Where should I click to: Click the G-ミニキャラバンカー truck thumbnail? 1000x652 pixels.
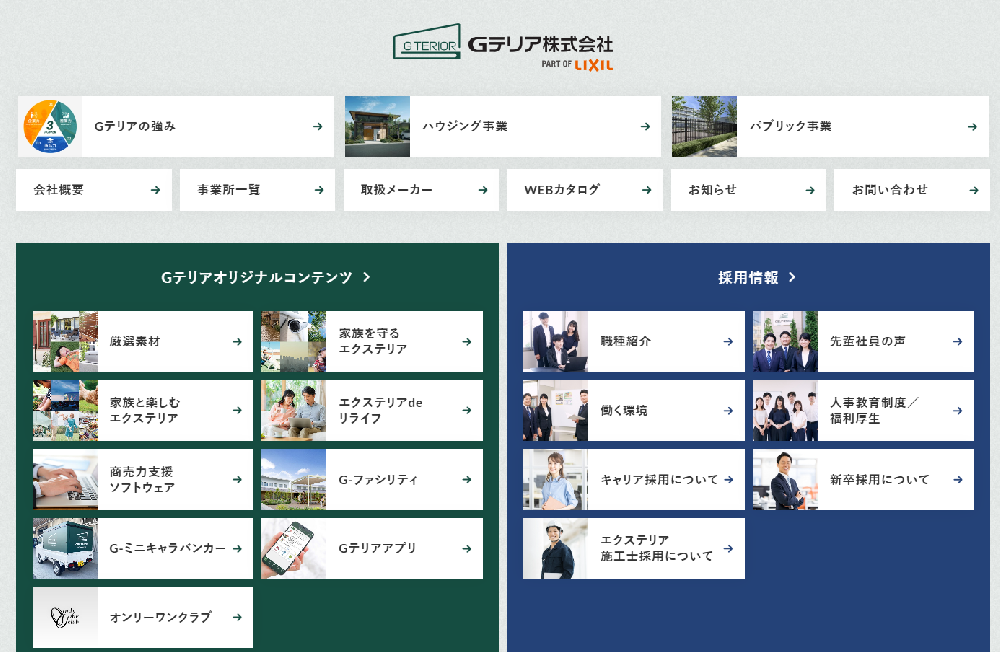click(x=66, y=549)
